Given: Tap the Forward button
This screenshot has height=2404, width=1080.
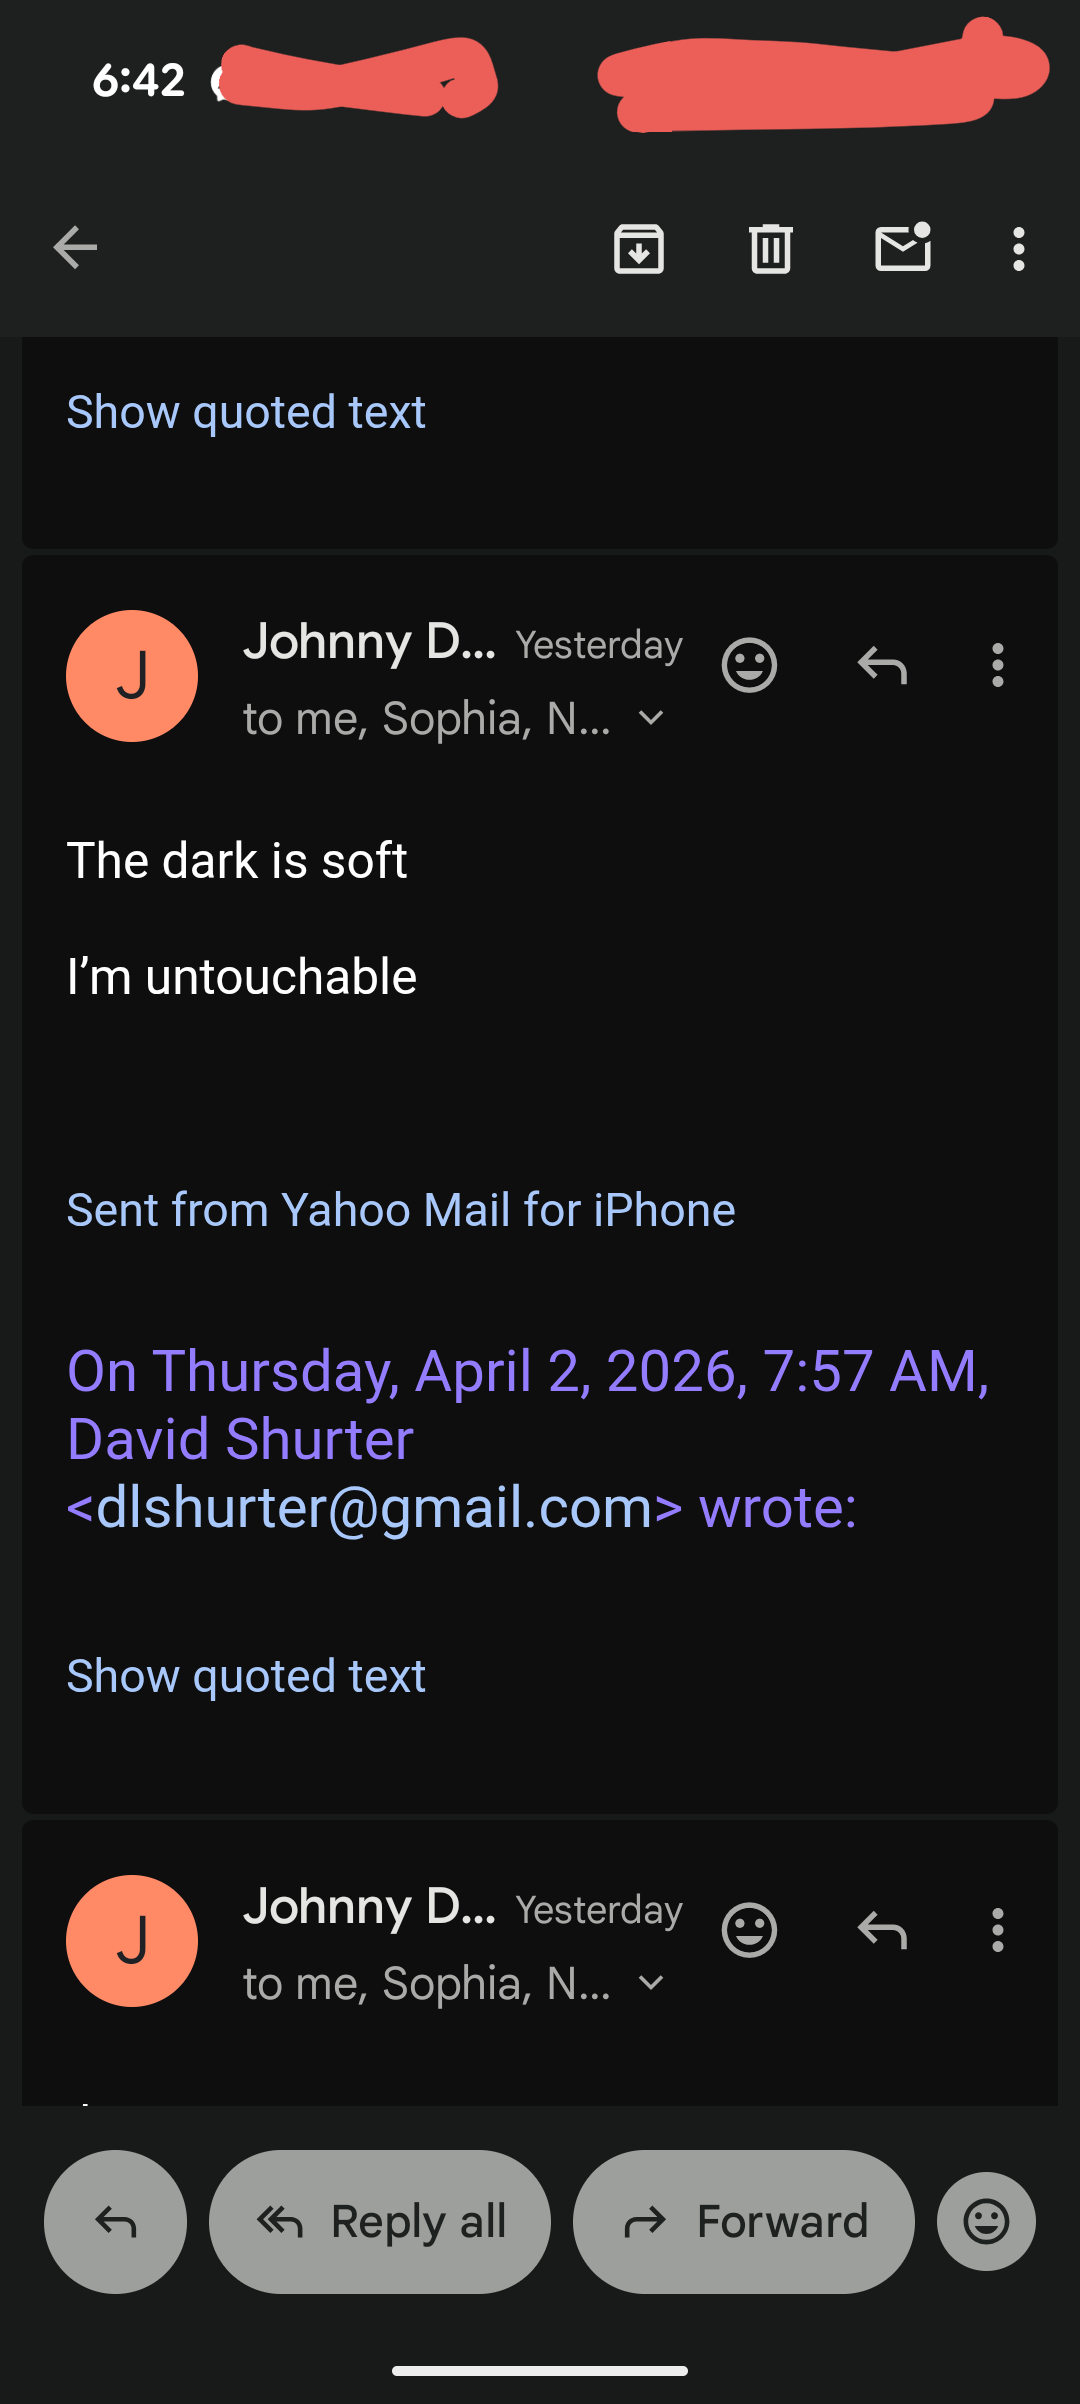Looking at the screenshot, I should (744, 2222).
